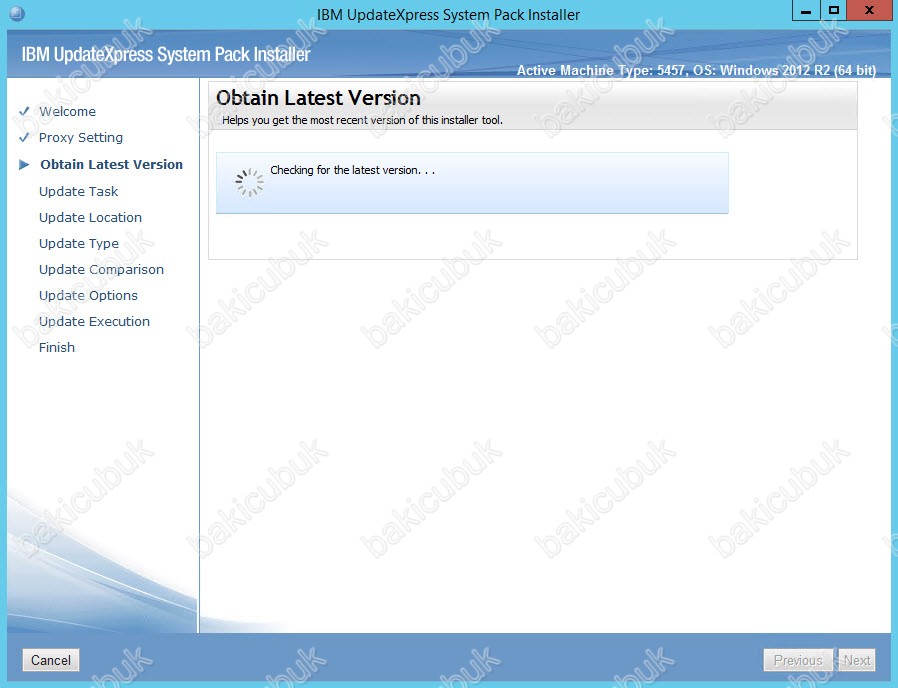Image resolution: width=898 pixels, height=688 pixels.
Task: Close the installer window
Action: coord(869,11)
